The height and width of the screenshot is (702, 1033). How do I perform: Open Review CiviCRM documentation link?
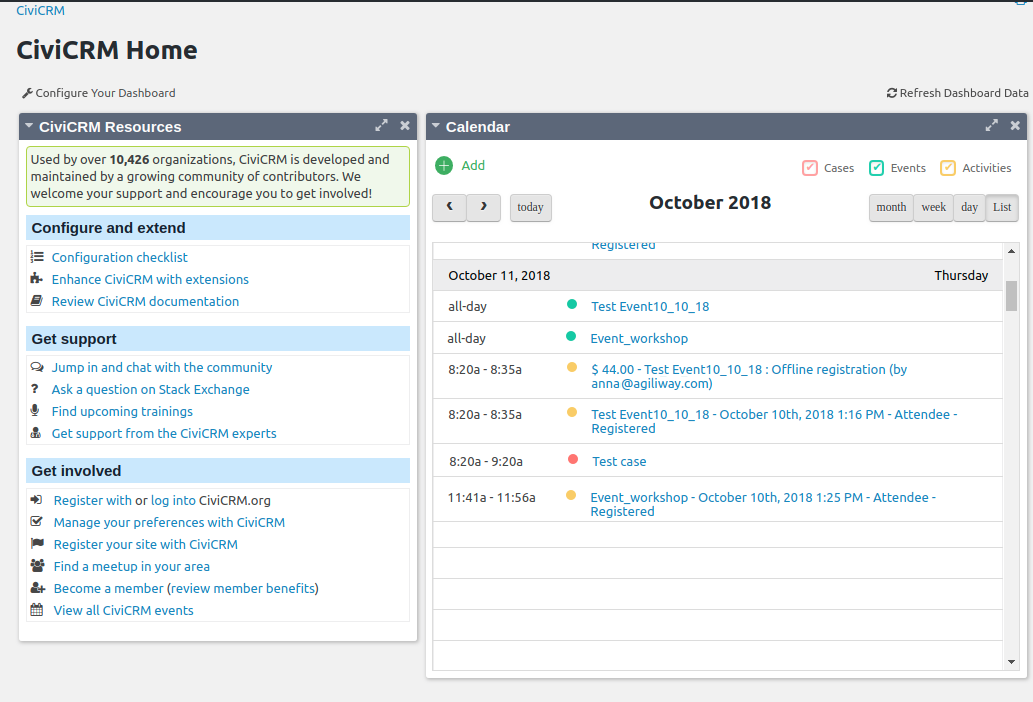point(145,302)
